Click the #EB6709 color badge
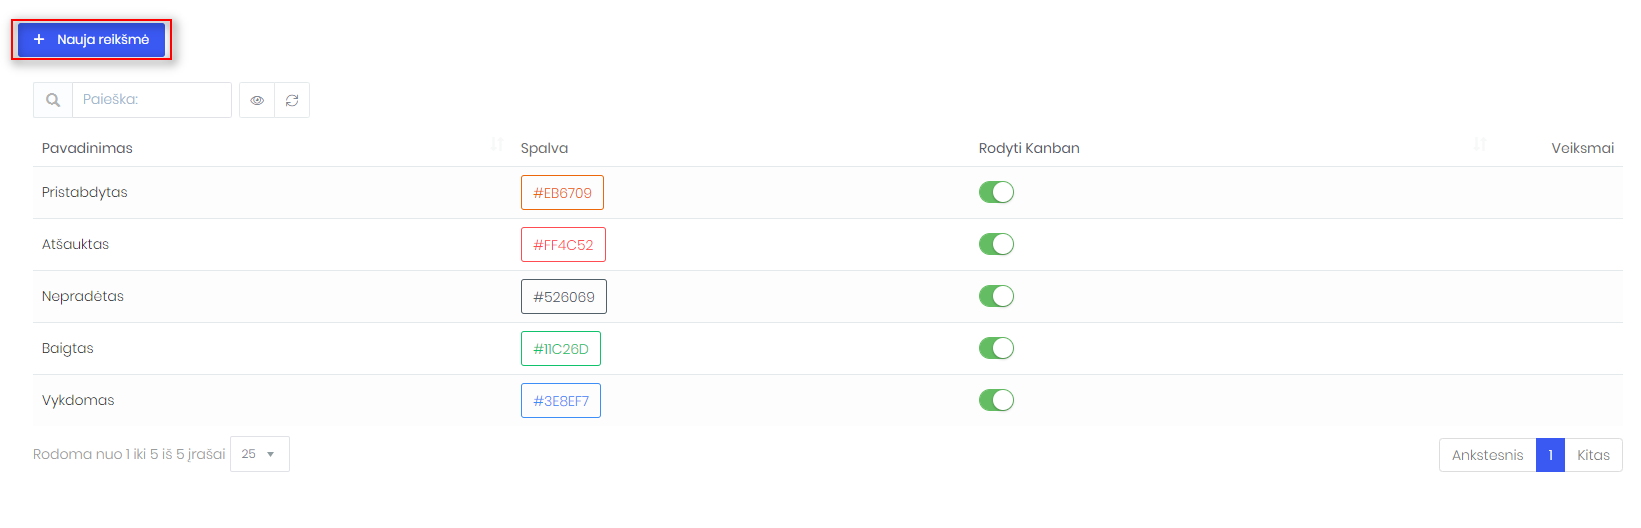Screen dimensions: 1641x528 [562, 193]
